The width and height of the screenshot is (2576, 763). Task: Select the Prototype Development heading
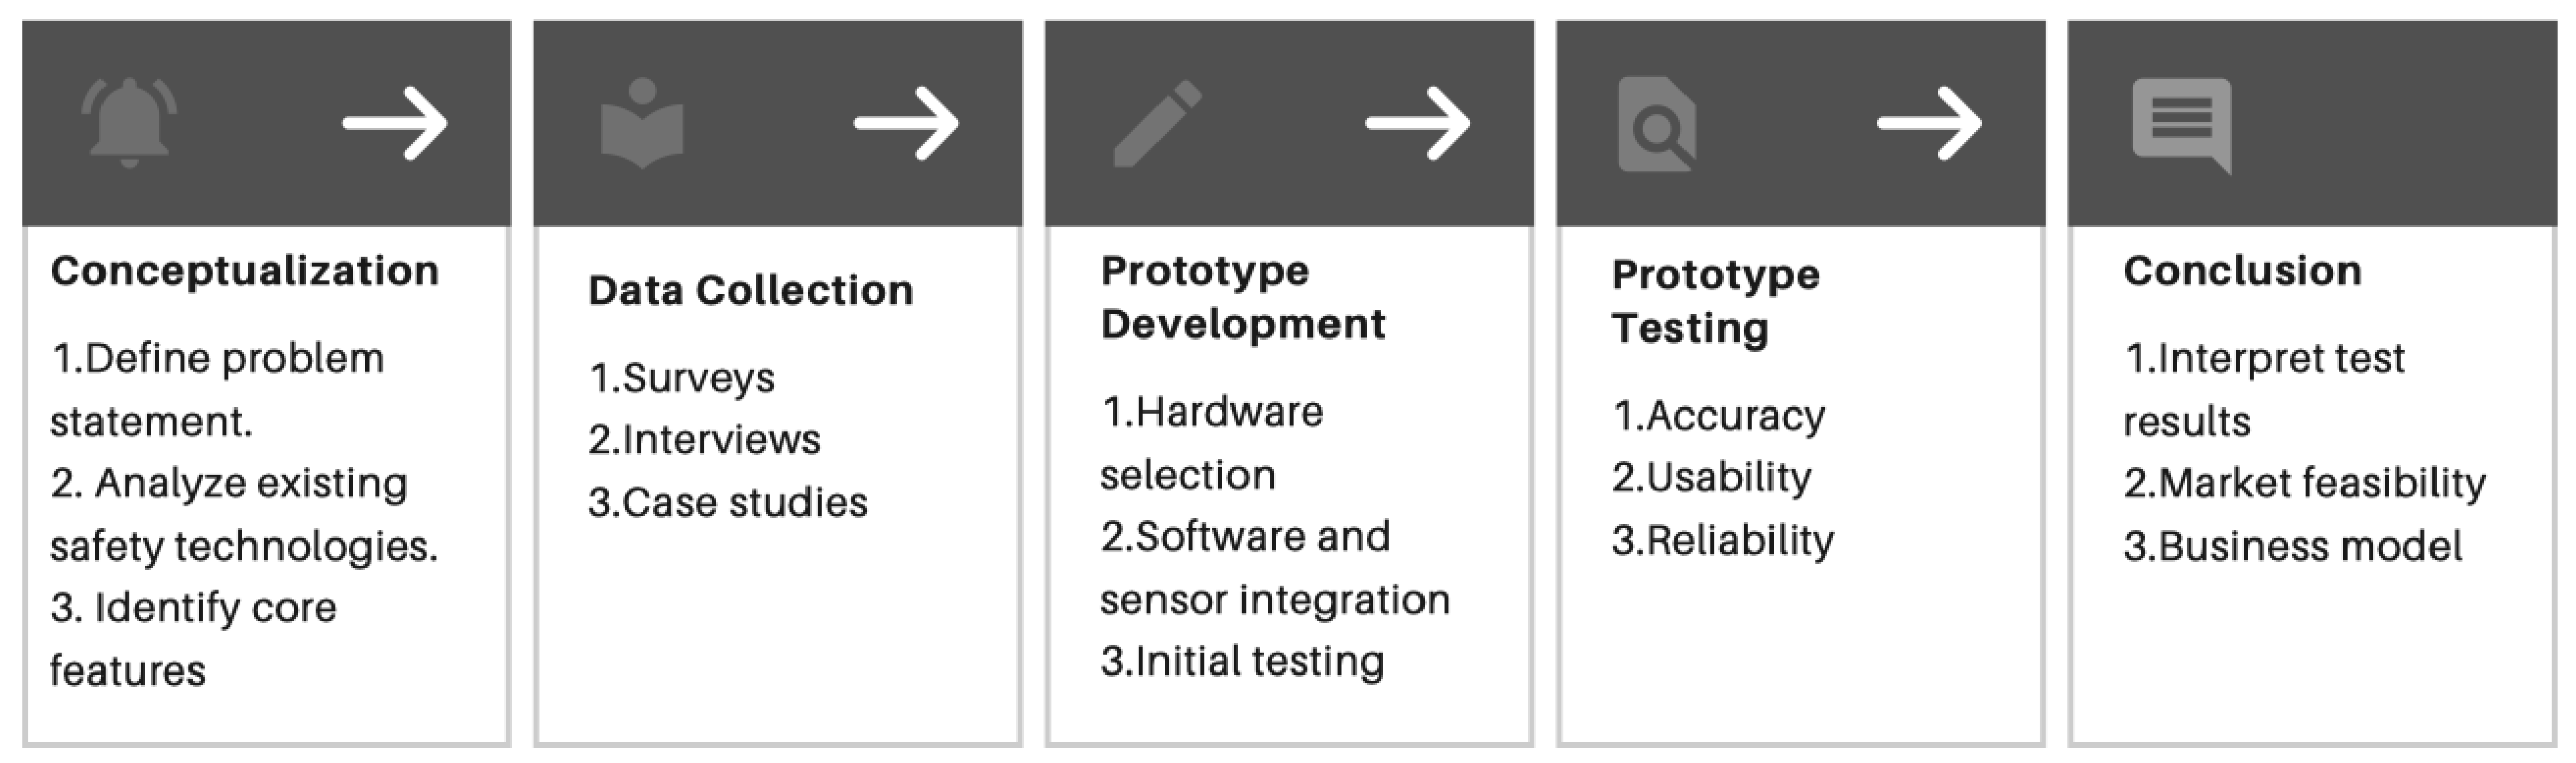(1243, 297)
